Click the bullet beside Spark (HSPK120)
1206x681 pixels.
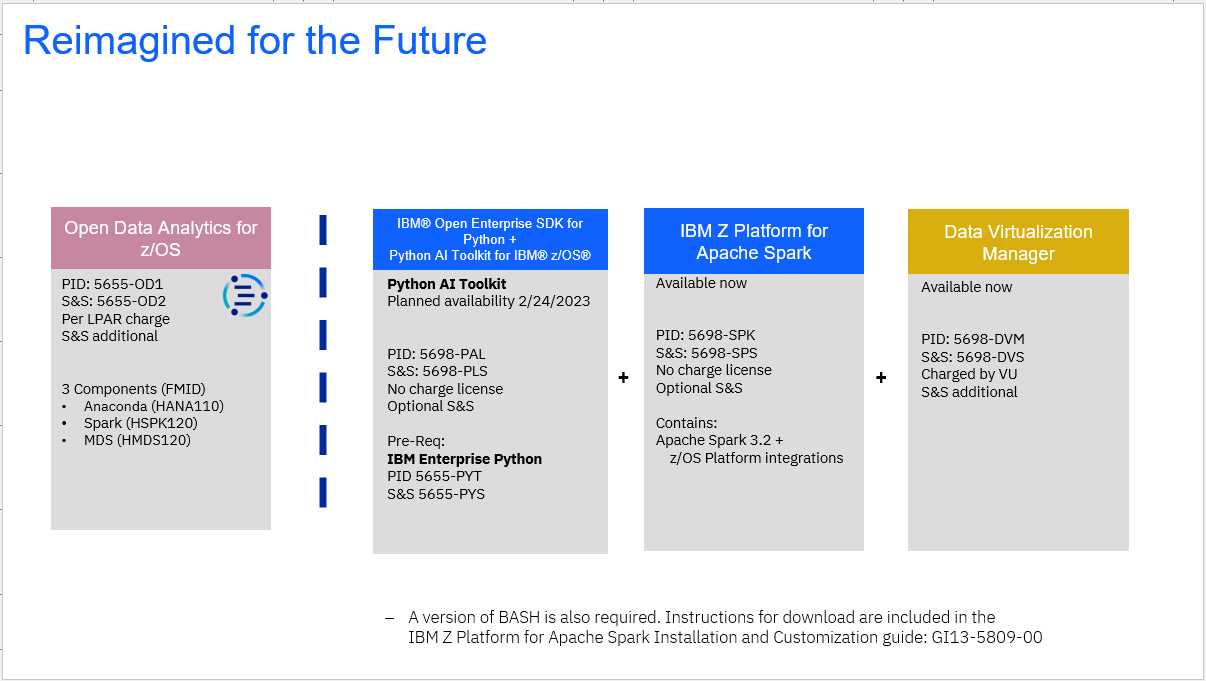(64, 424)
